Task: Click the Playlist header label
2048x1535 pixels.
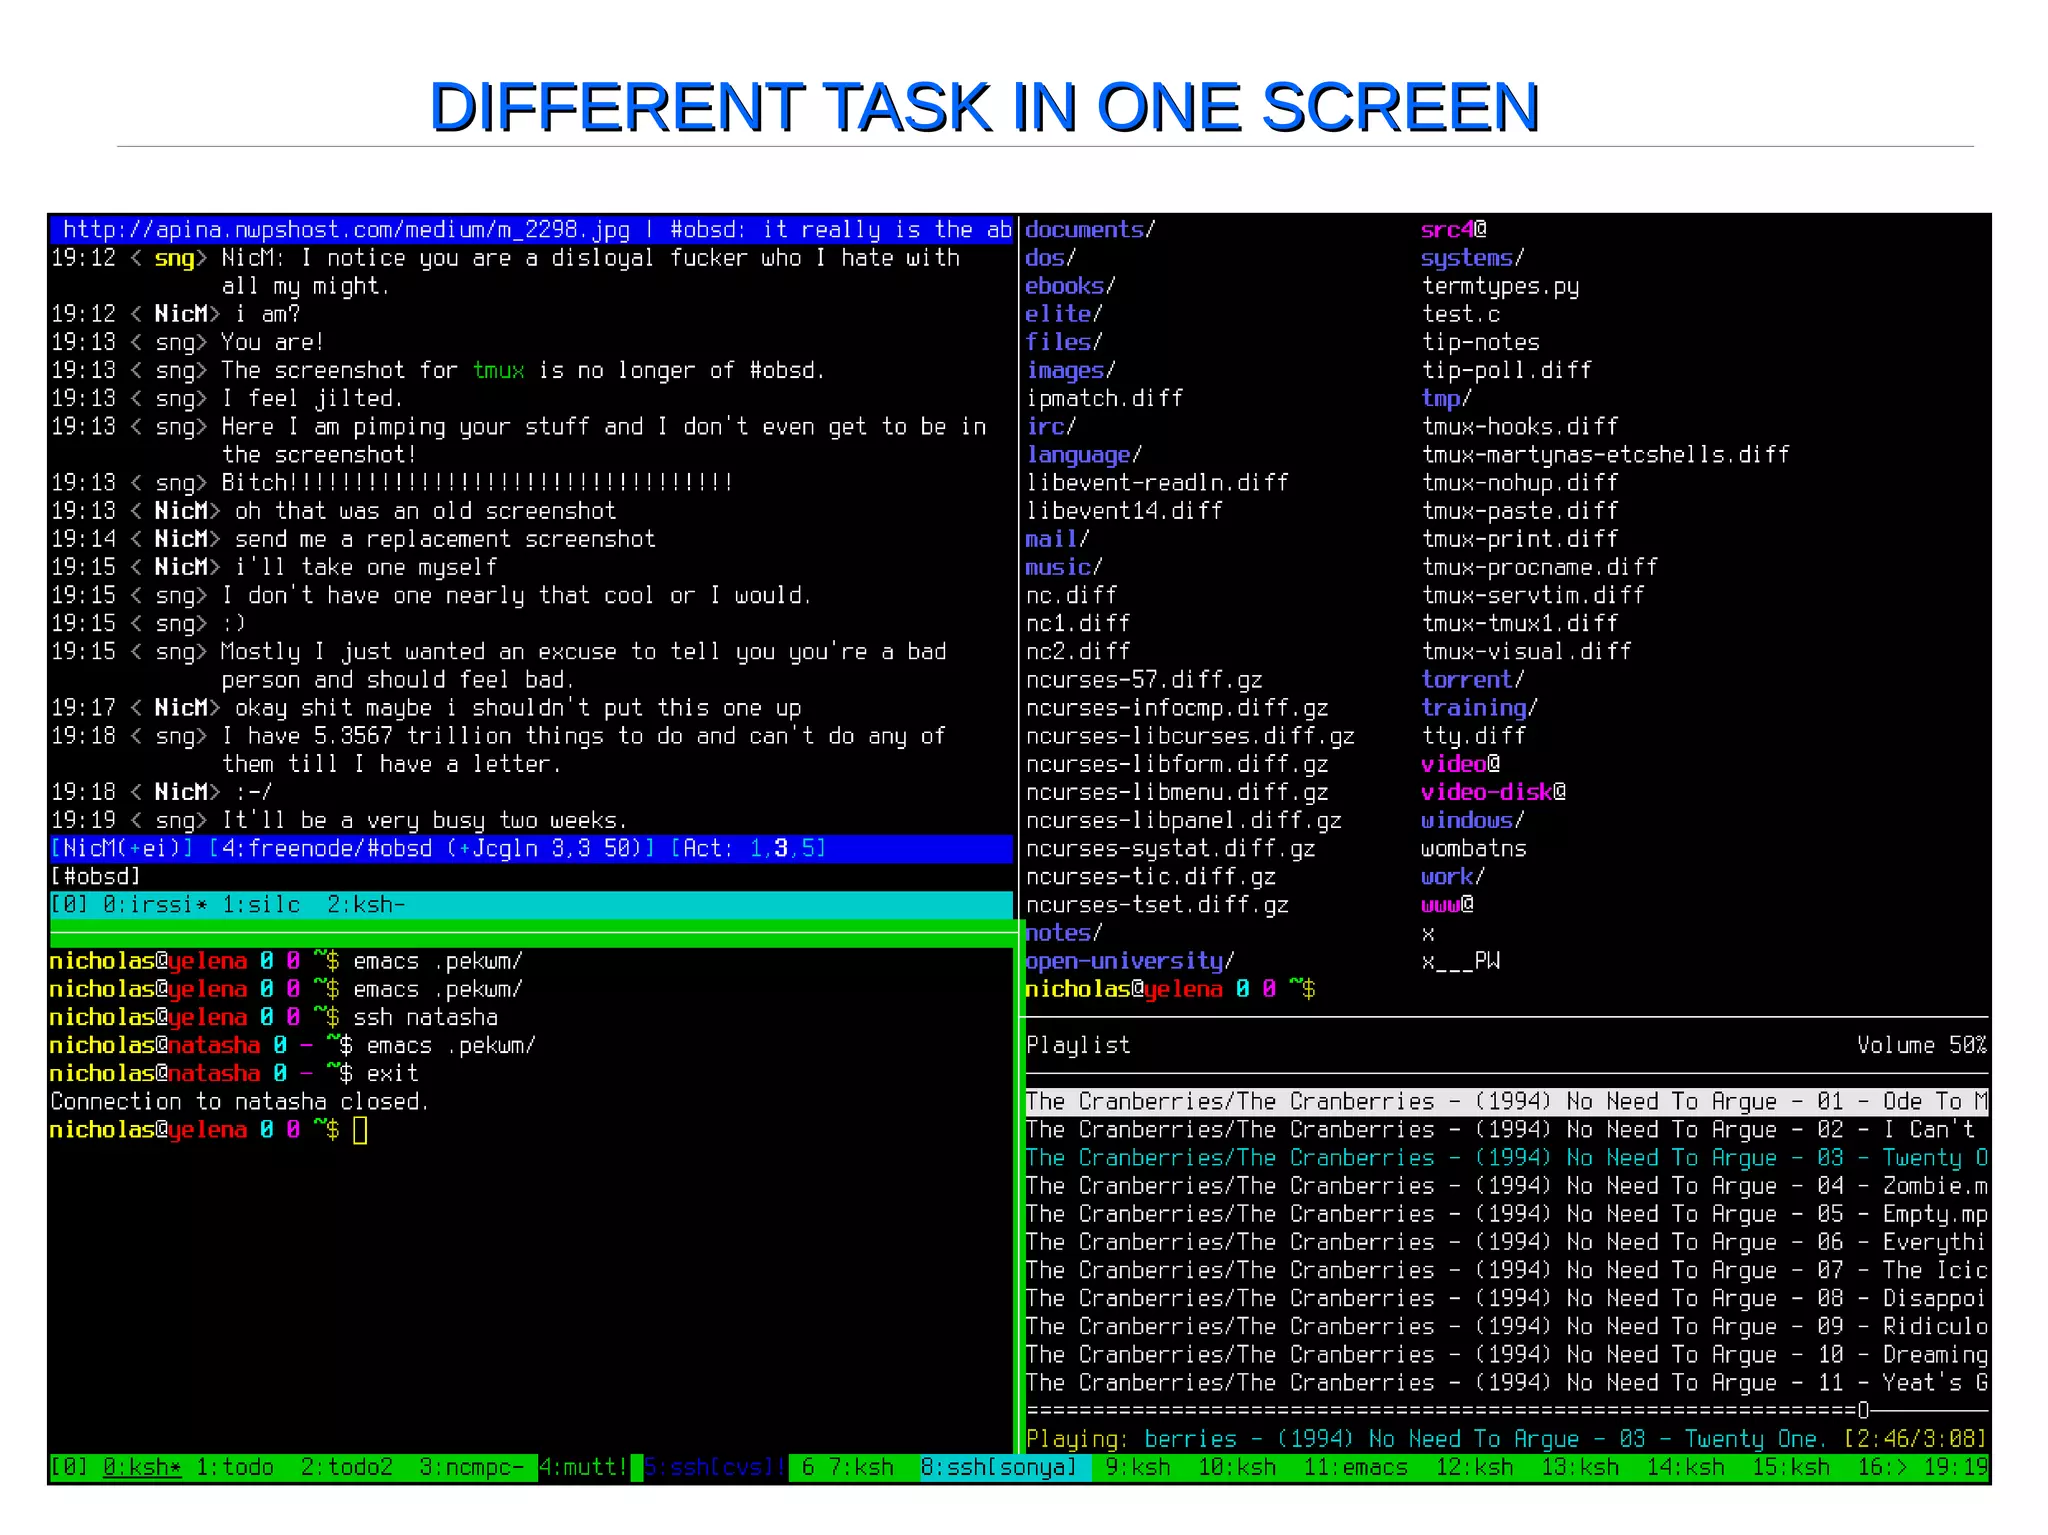Action: (1078, 1046)
